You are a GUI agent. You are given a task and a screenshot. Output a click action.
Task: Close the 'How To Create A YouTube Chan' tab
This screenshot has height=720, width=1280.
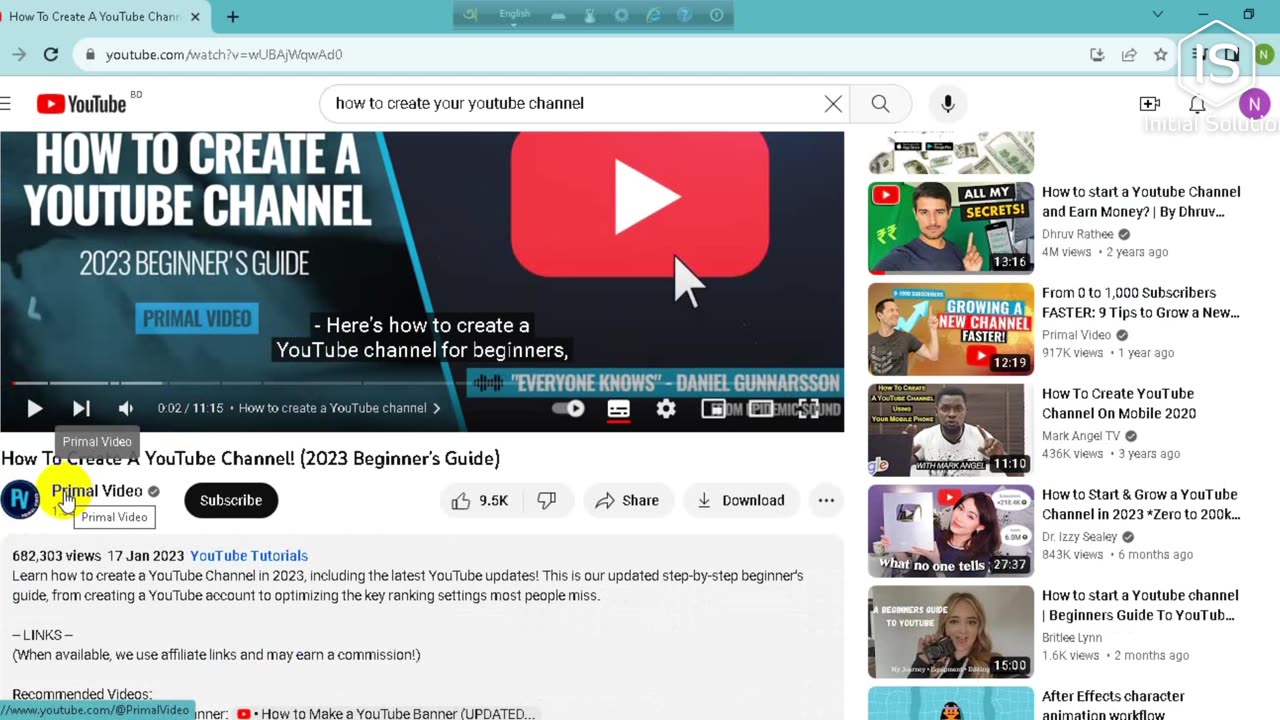(x=195, y=17)
